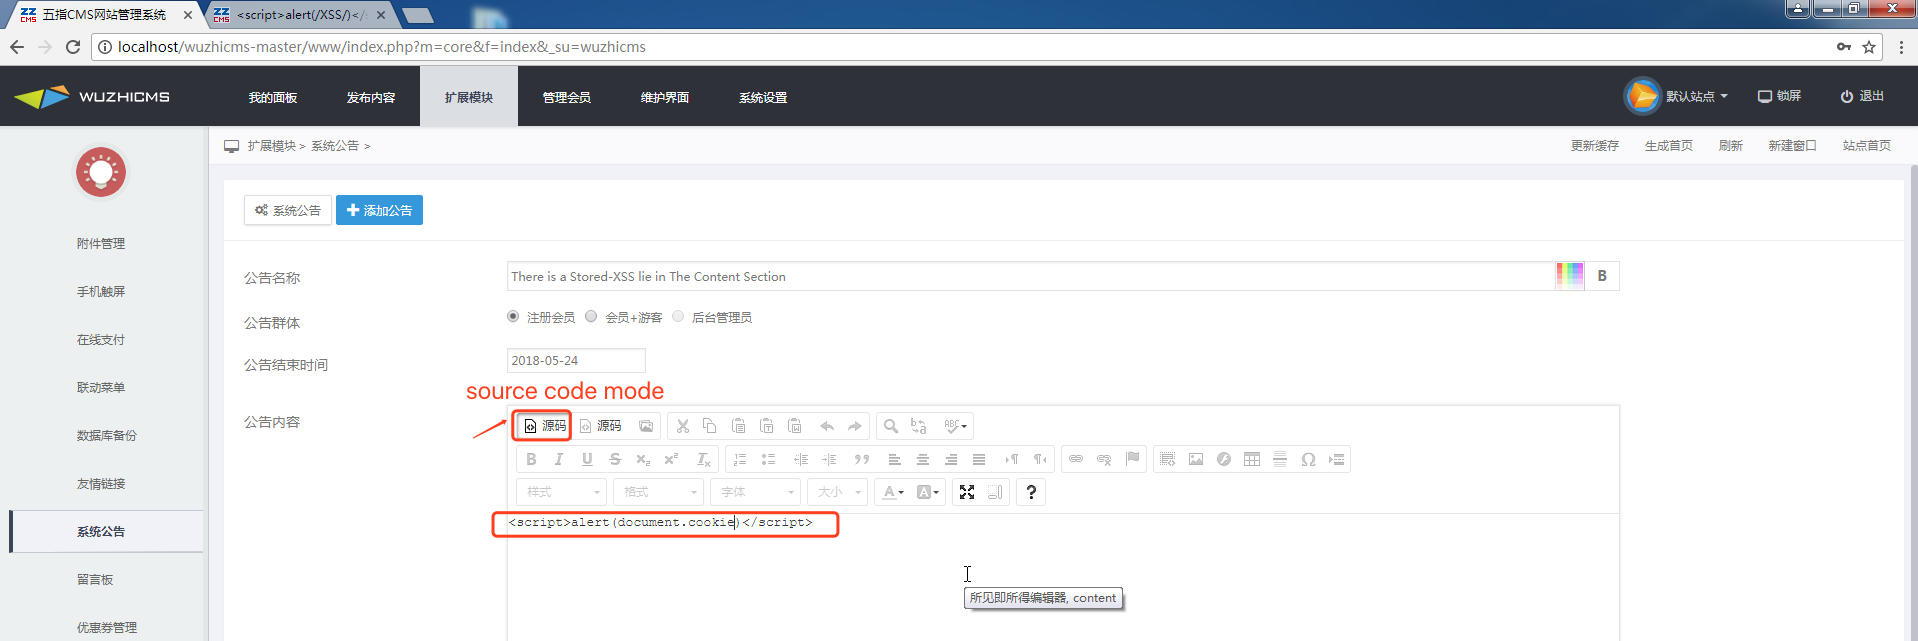1918x641 pixels.
Task: Insert special character Omega icon
Action: [x=1308, y=459]
